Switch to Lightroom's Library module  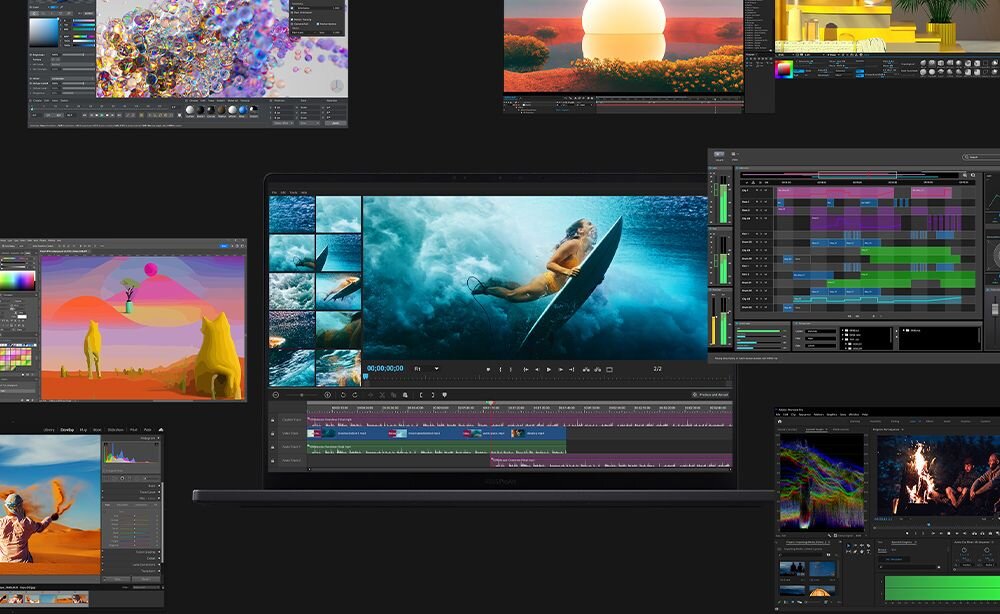tap(48, 430)
